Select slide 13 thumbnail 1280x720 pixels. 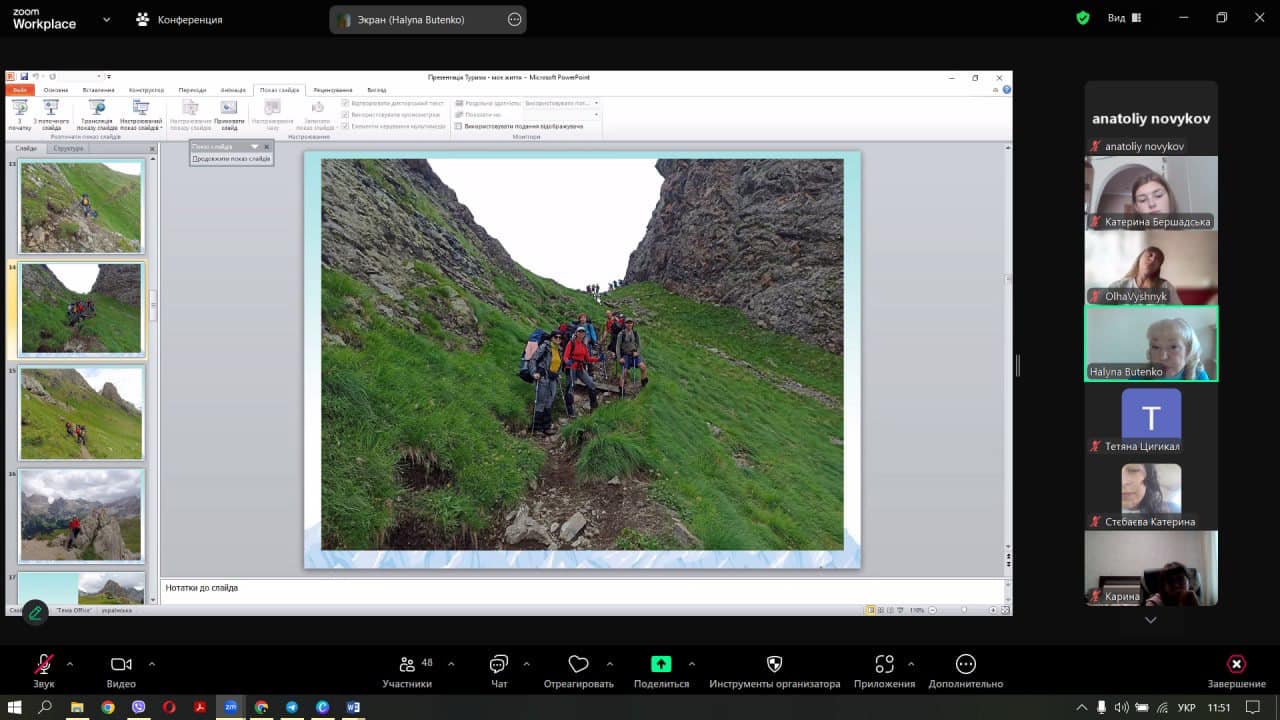point(81,207)
